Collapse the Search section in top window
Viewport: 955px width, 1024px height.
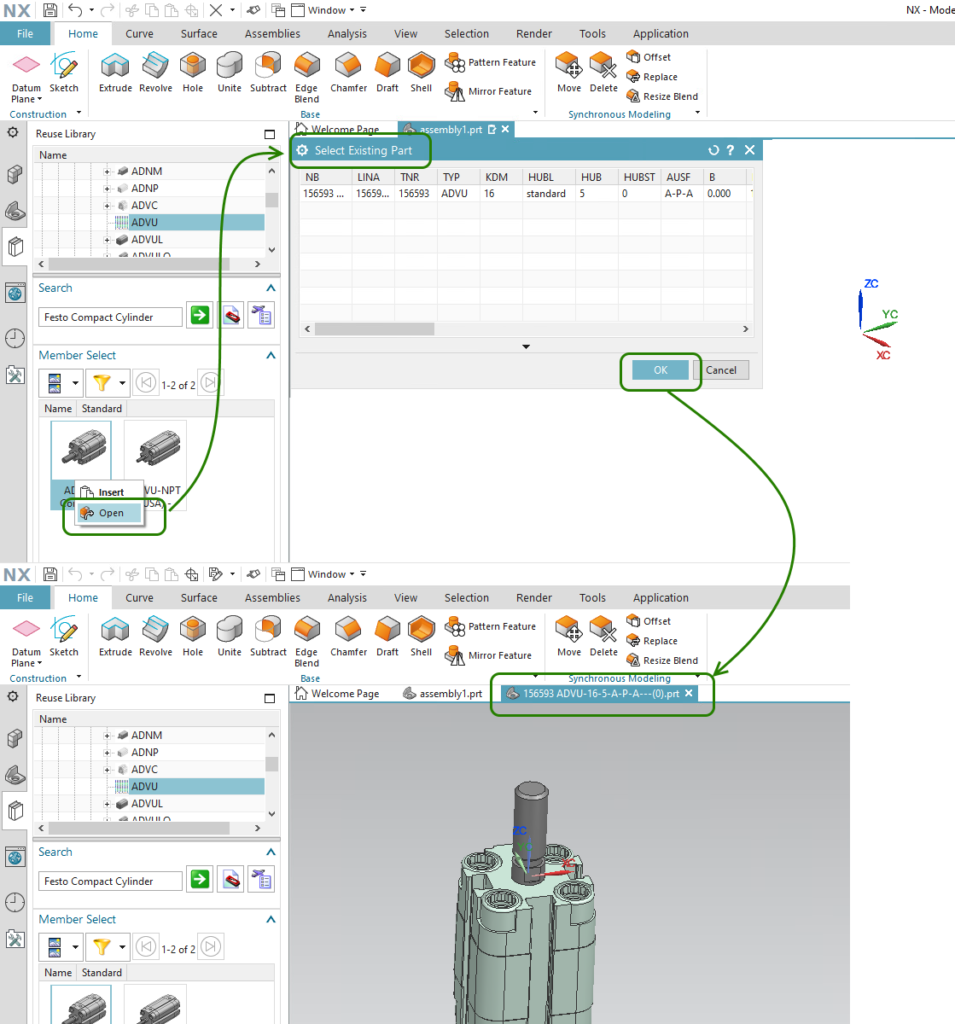271,288
